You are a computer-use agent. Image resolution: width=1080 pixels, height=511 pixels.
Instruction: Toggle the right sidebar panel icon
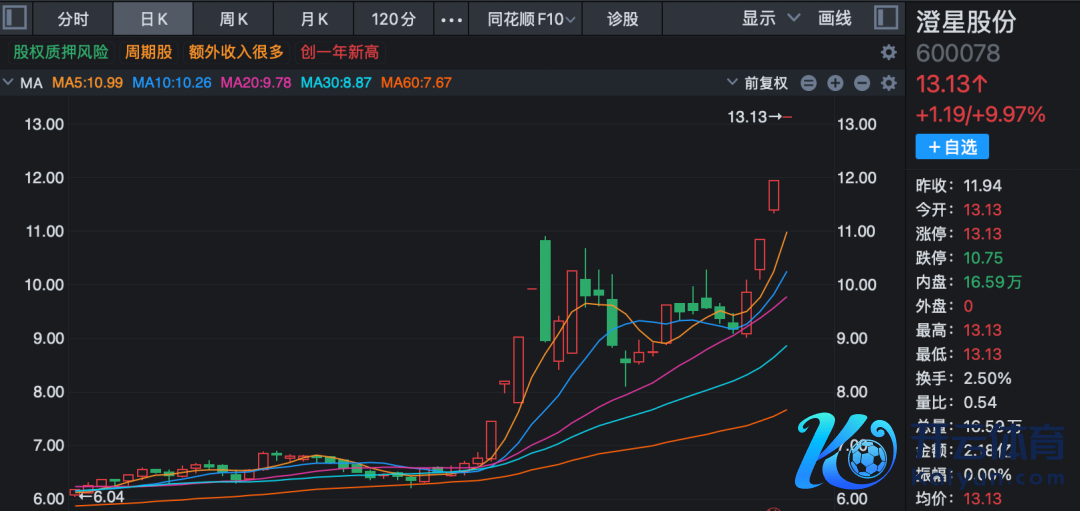tap(886, 18)
